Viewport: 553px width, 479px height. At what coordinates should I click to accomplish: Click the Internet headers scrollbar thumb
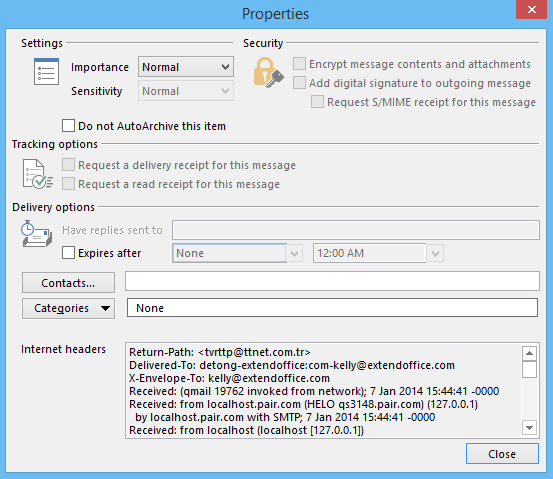pos(529,369)
